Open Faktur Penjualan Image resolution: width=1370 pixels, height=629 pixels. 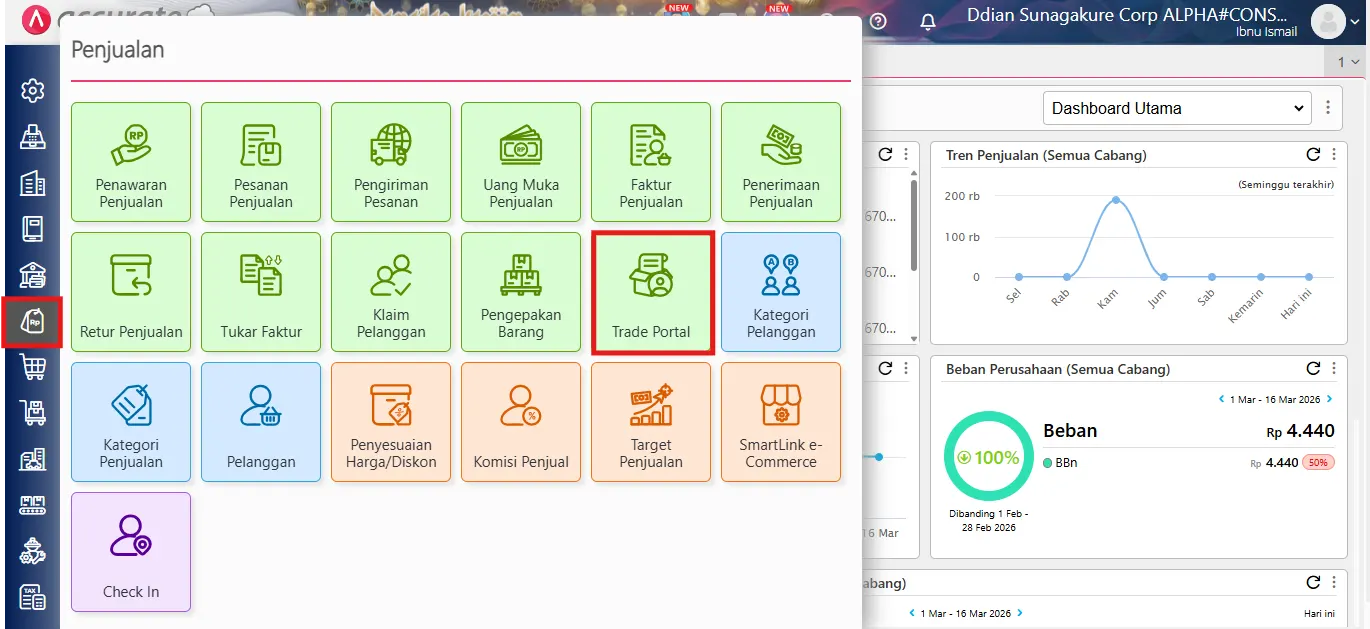coord(651,162)
